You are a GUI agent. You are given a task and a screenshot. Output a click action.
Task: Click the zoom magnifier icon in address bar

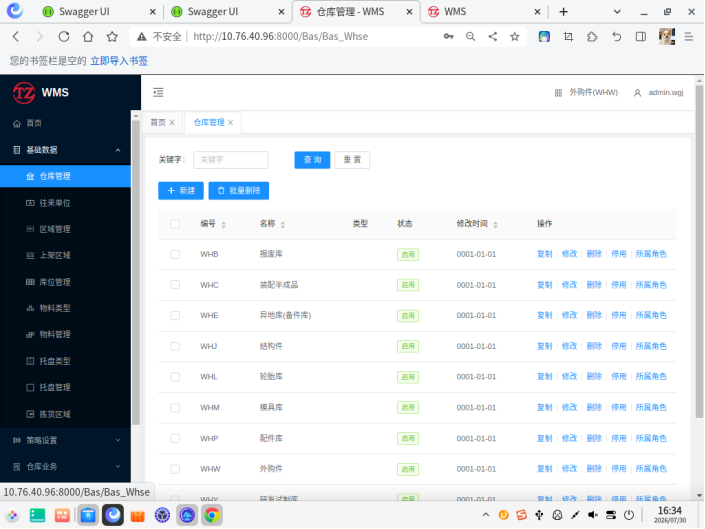470,36
